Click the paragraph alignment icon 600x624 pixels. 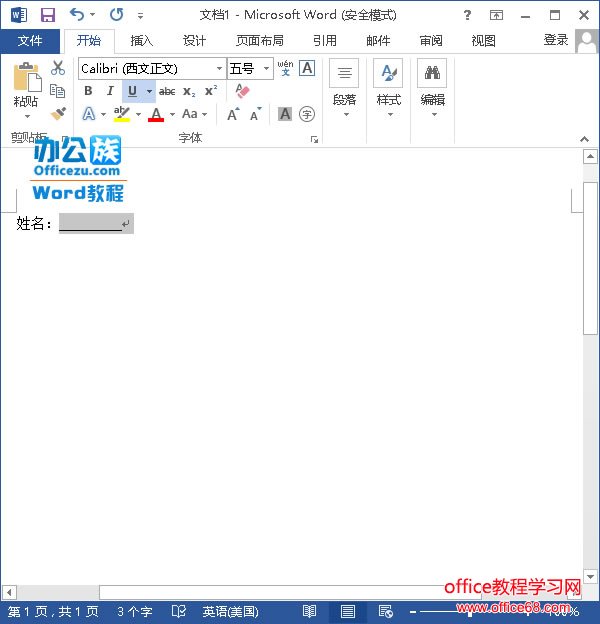344,73
